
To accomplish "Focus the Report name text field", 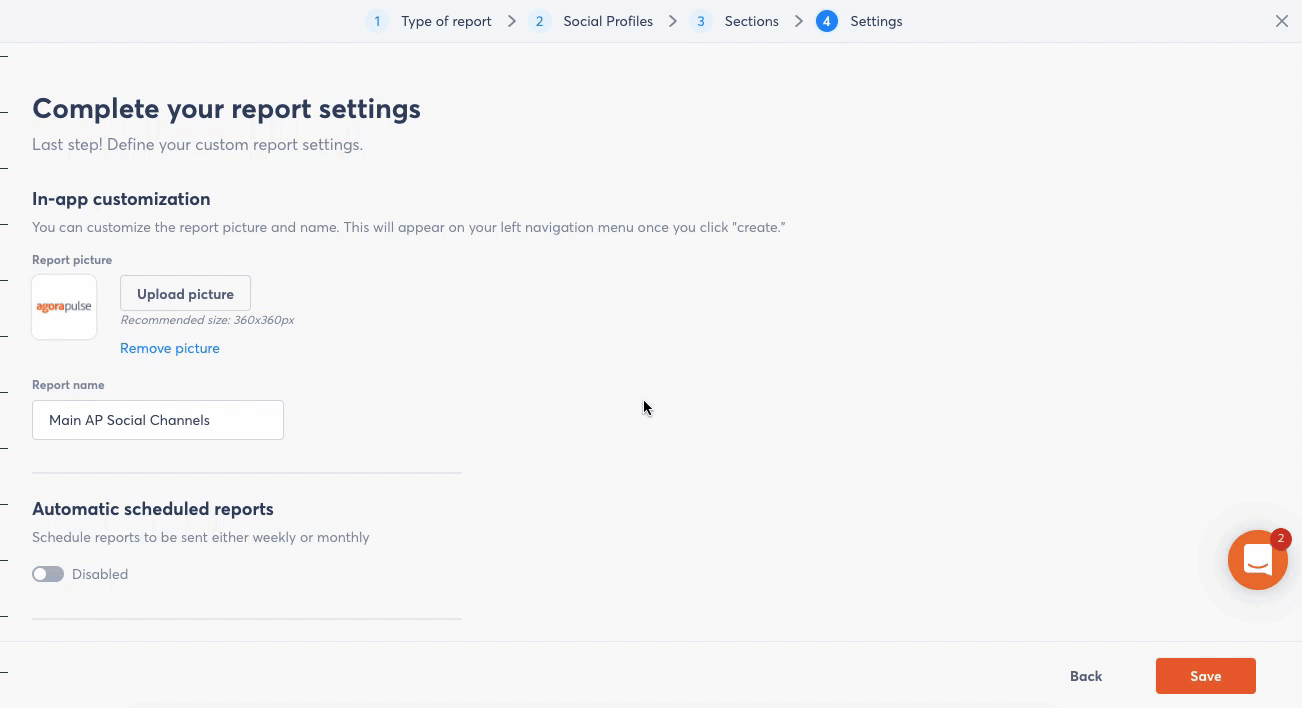I will pos(158,420).
